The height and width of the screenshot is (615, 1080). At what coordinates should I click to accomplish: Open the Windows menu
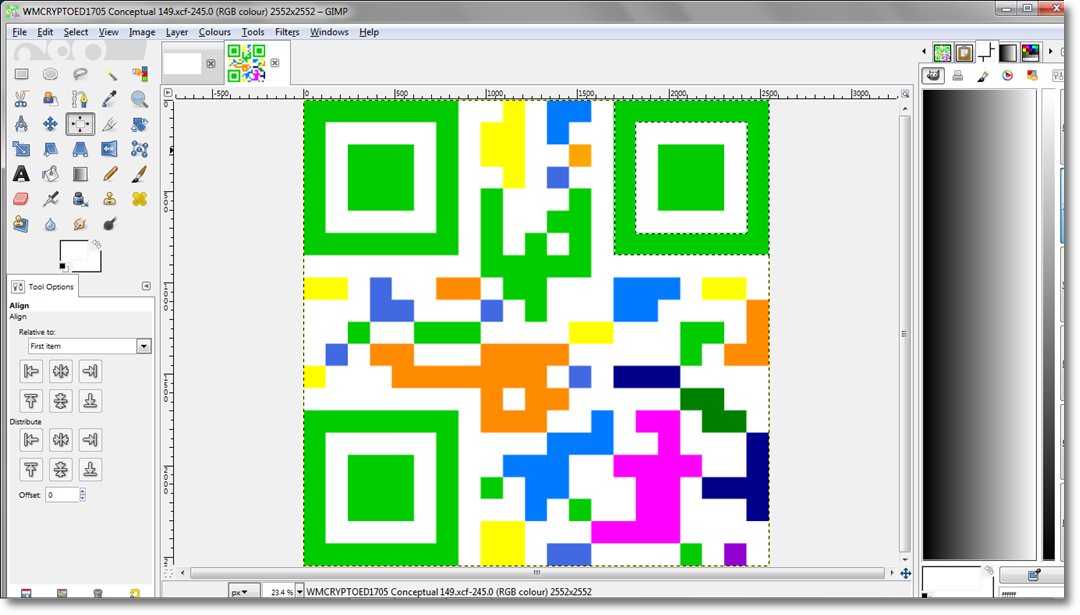click(329, 32)
